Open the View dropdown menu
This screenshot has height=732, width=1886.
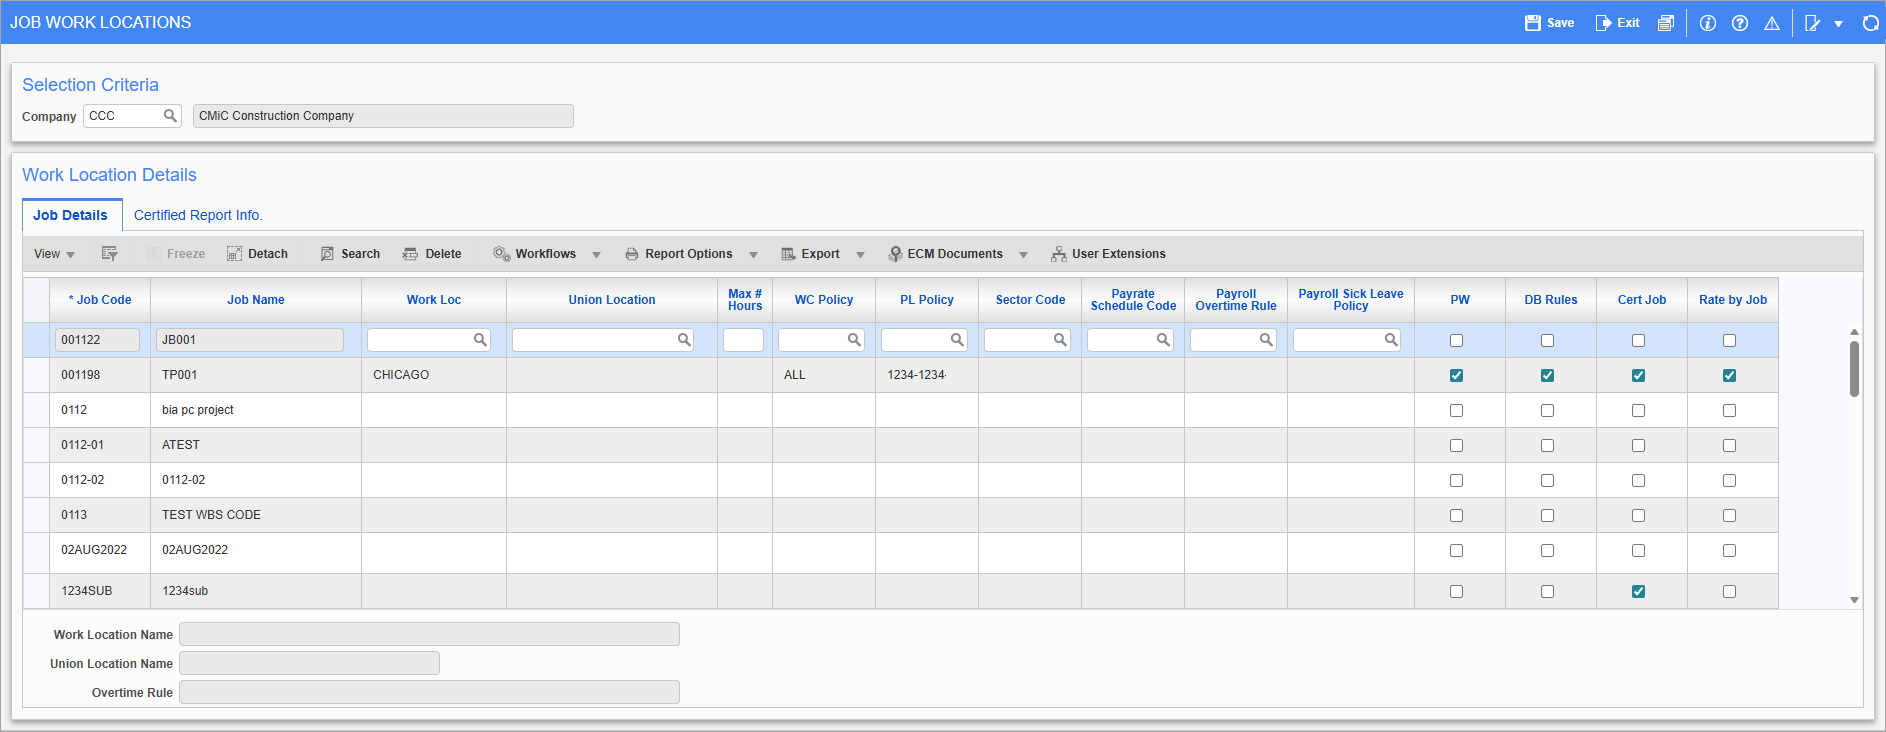coord(55,254)
